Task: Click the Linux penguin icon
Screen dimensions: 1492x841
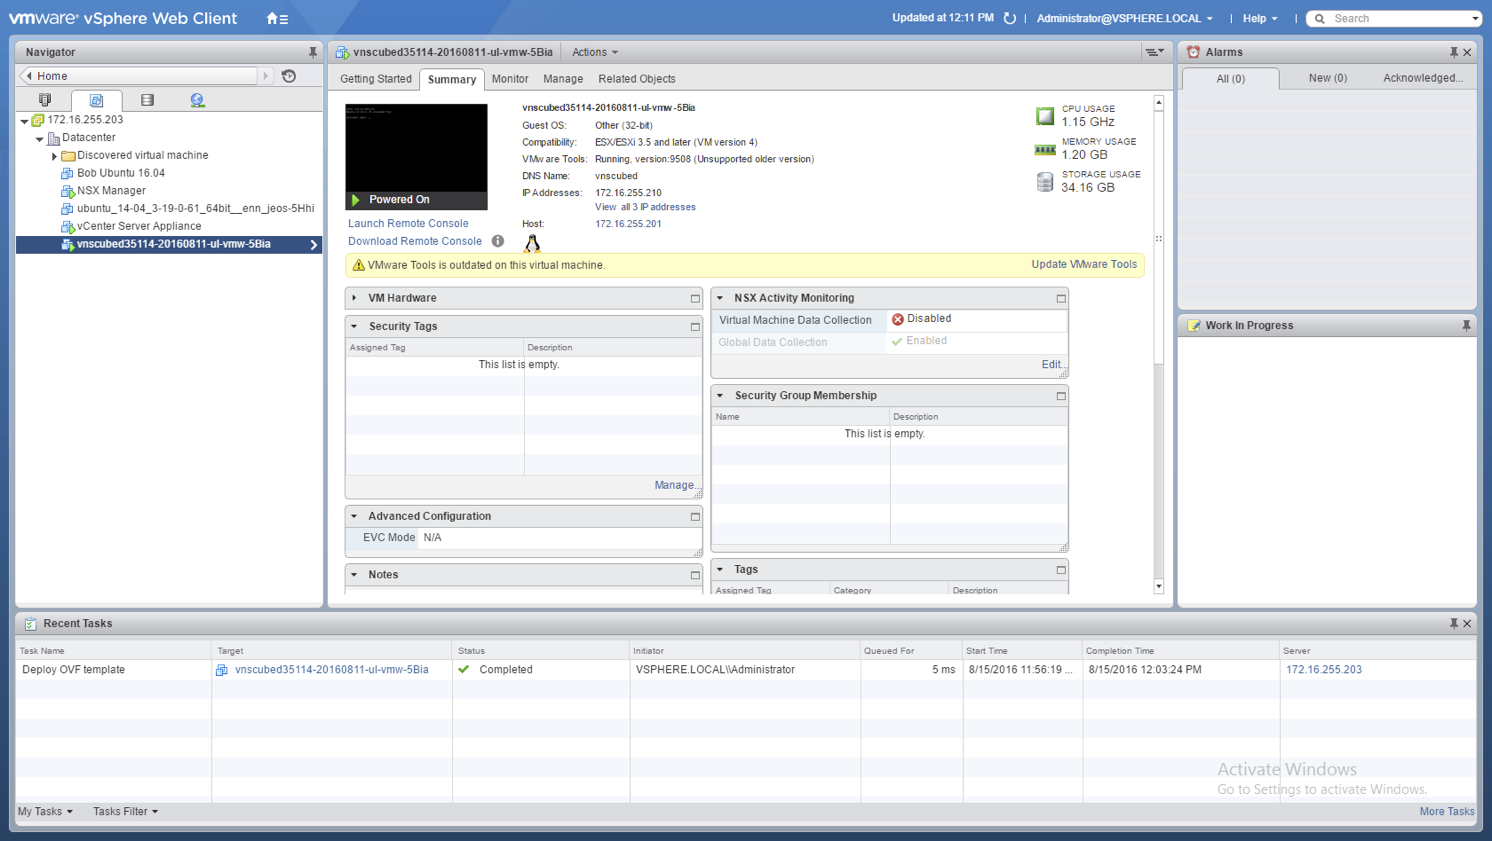Action: pyautogui.click(x=532, y=243)
